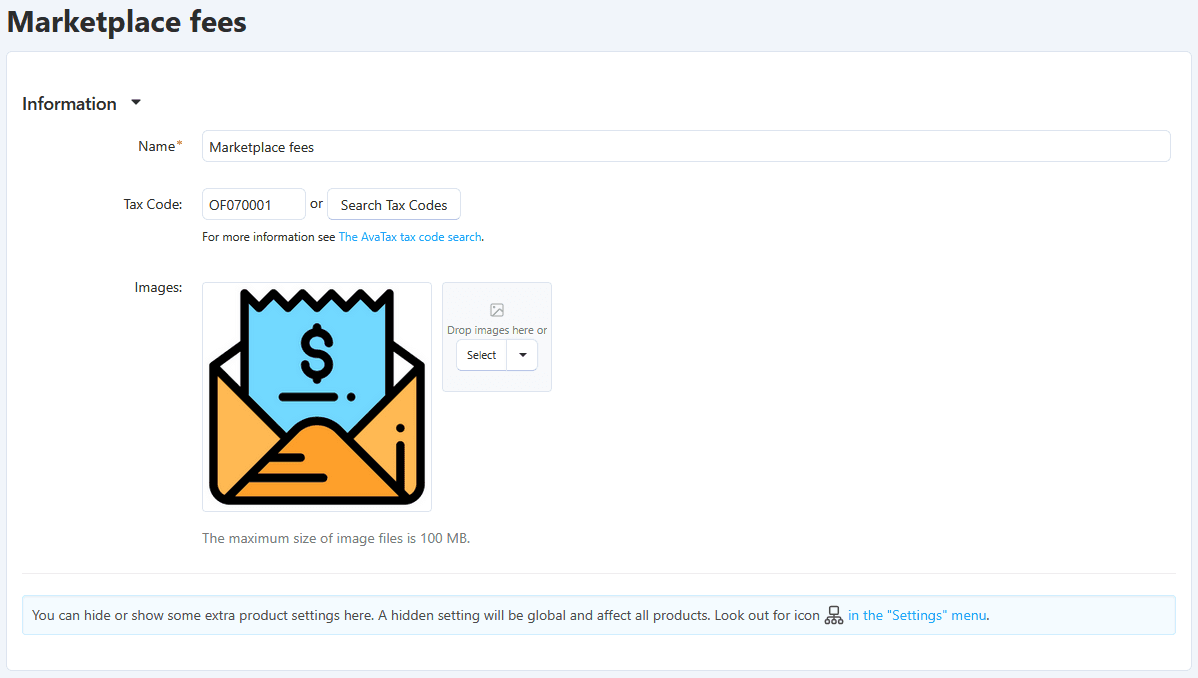Open the Select button dropdown arrow
Screen dimensions: 1198x678
click(x=523, y=355)
